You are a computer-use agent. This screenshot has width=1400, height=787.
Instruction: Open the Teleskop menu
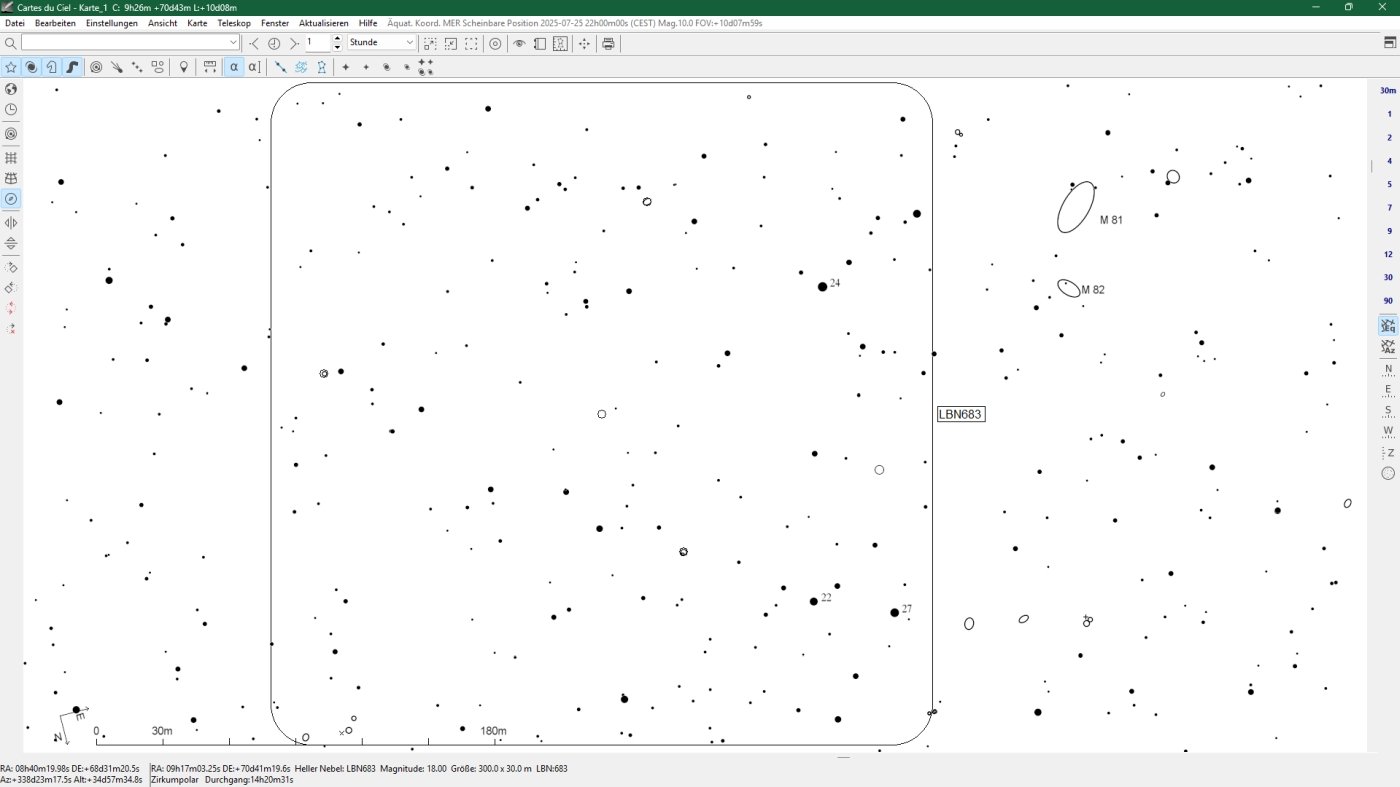[234, 22]
